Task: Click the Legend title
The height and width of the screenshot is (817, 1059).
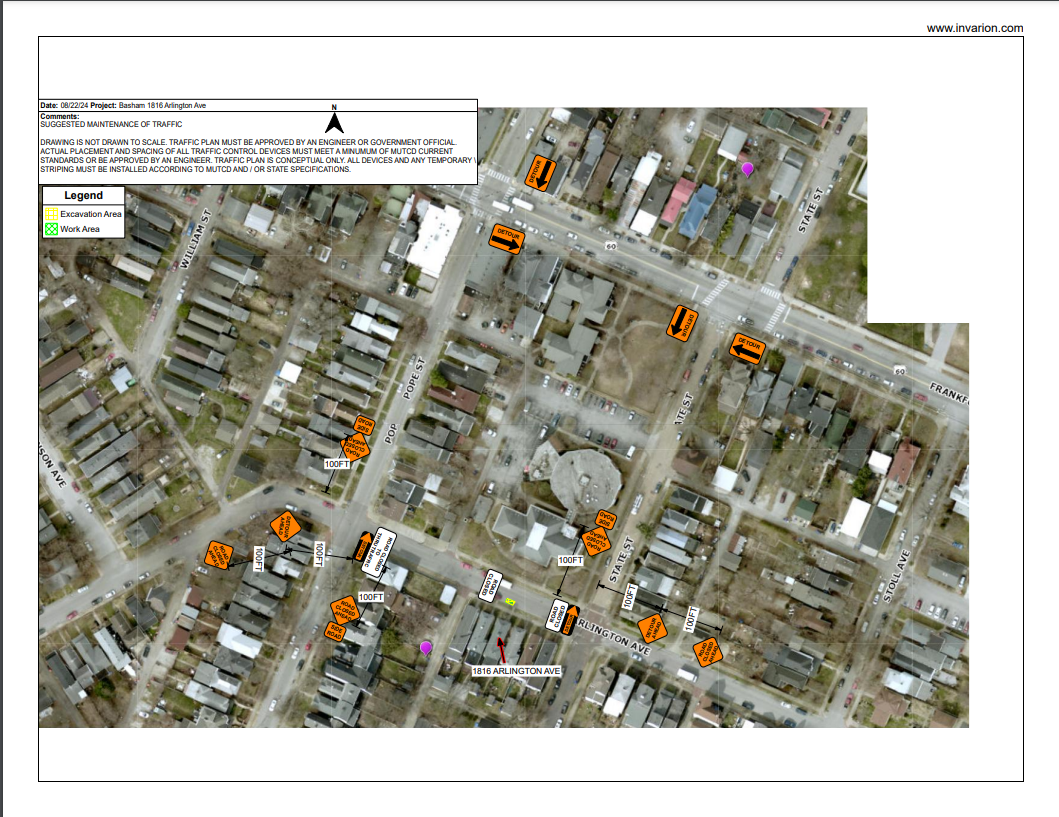Action: coord(84,196)
